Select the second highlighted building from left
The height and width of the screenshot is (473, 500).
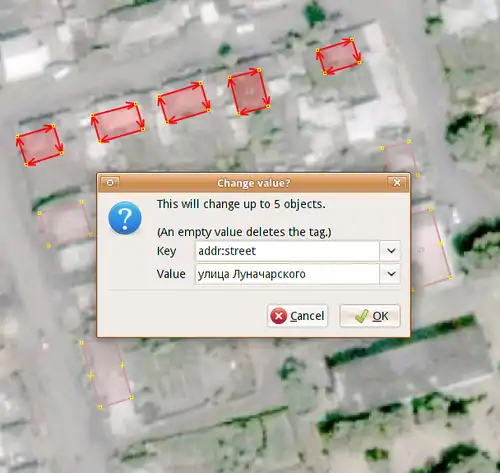(x=117, y=122)
